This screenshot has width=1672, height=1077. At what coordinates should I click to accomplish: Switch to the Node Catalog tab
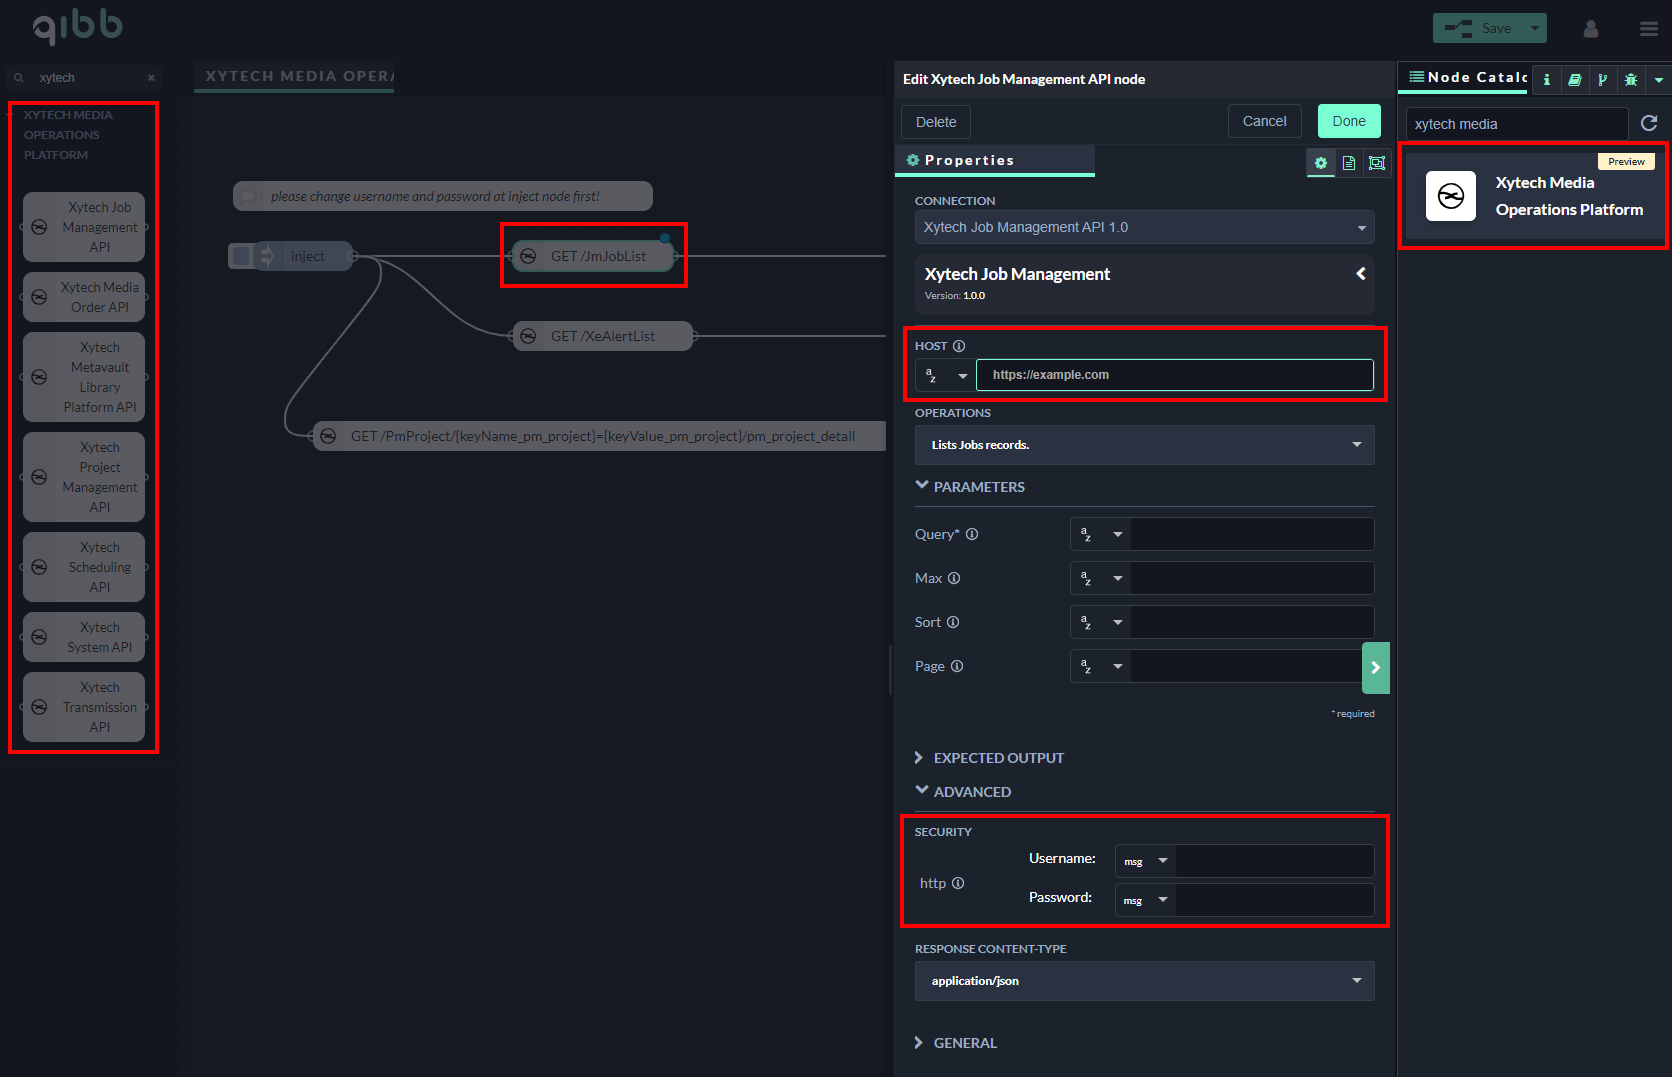pos(1467,78)
